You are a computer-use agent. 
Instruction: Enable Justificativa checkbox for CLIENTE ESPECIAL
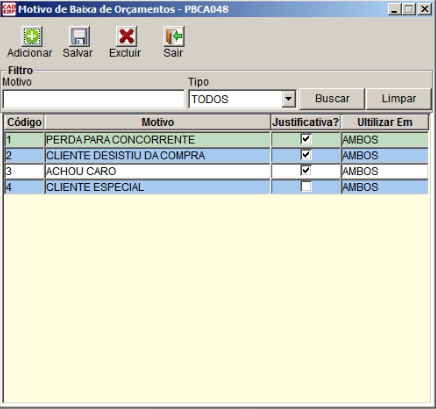click(306, 187)
